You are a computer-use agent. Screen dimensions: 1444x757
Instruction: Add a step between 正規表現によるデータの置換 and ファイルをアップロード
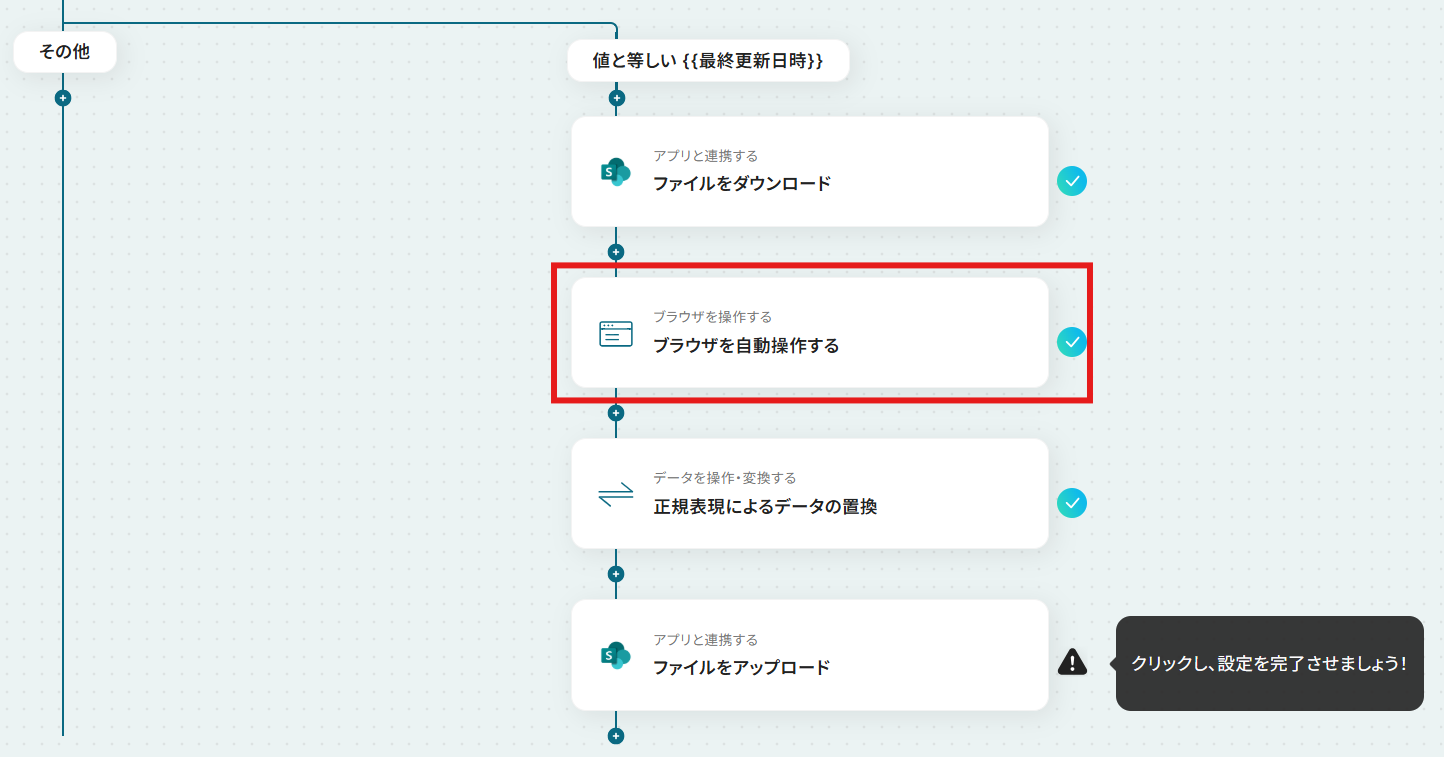(616, 574)
